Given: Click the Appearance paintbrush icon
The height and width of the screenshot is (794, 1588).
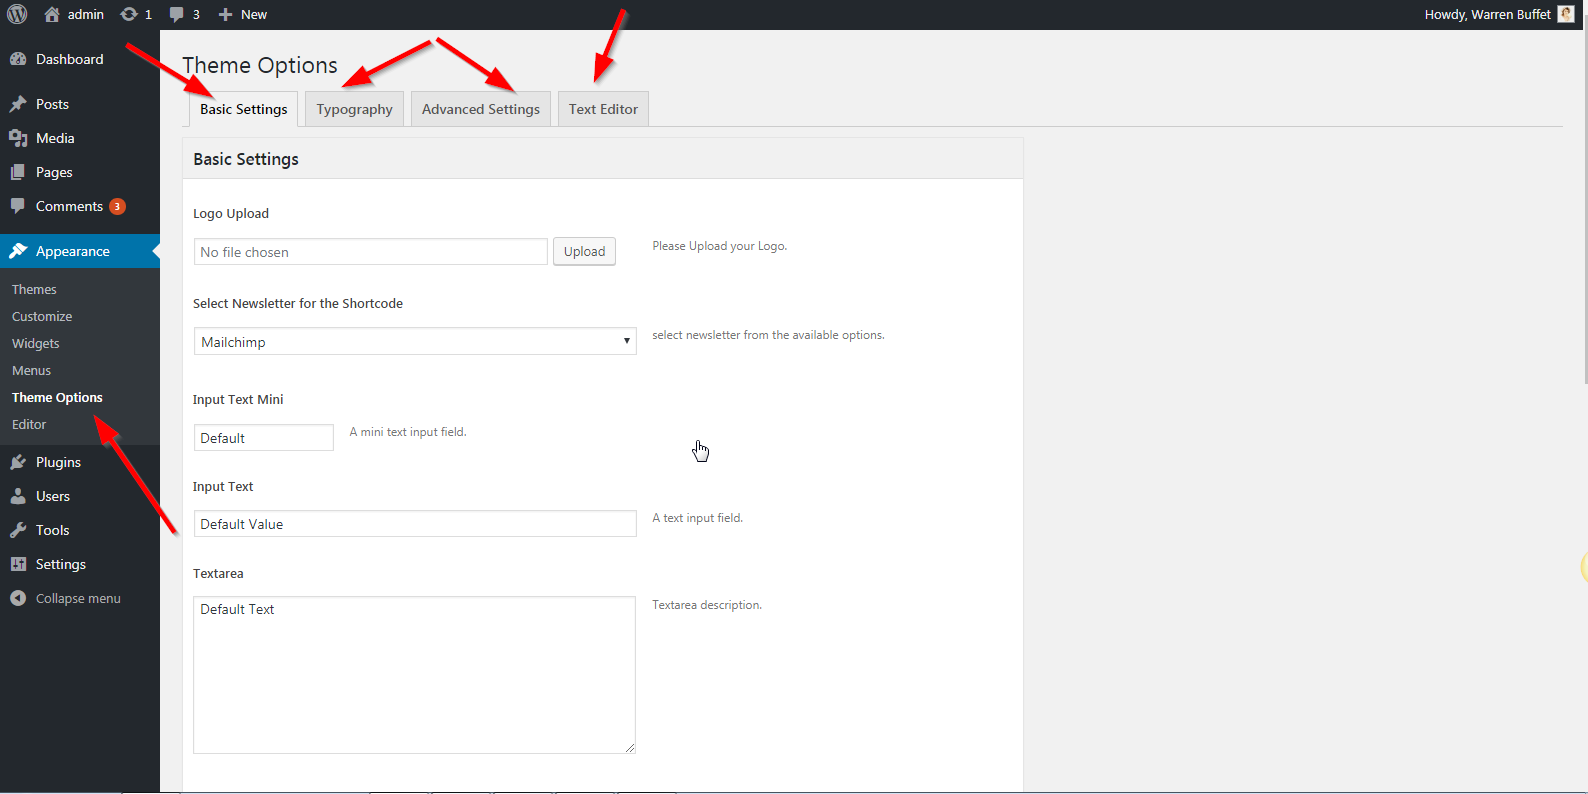Looking at the screenshot, I should 18,251.
